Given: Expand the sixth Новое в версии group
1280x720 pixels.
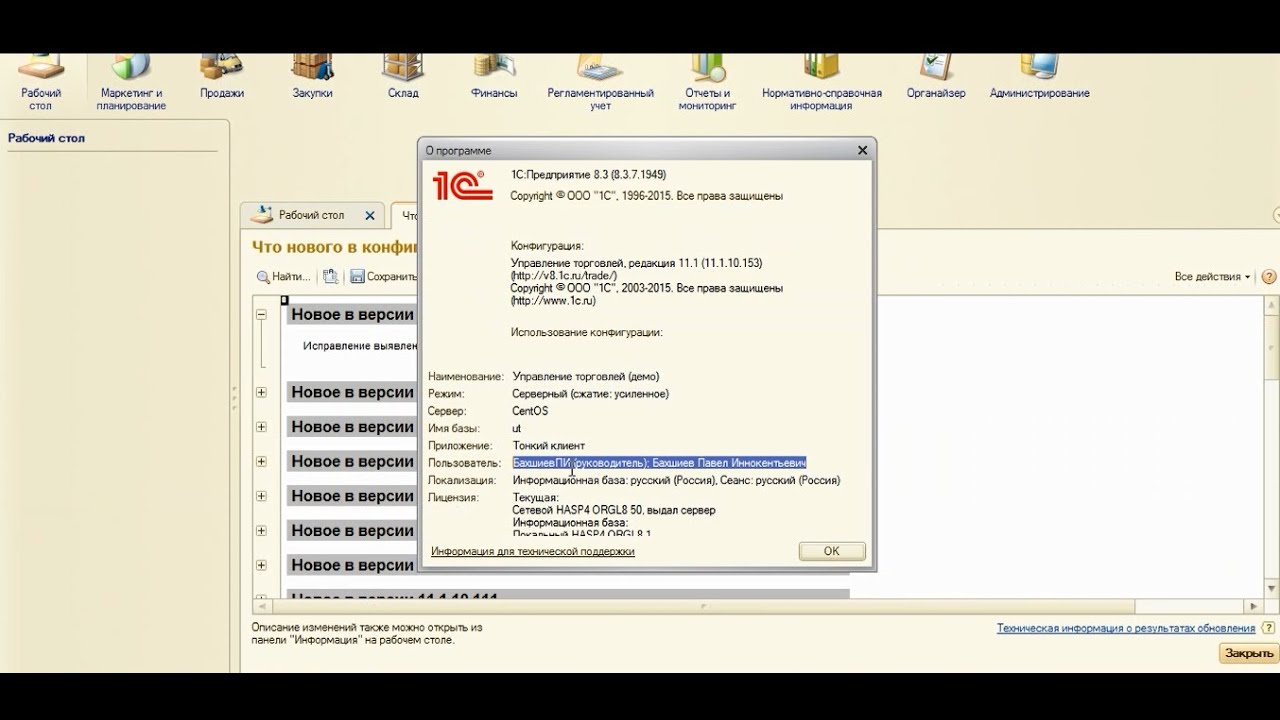Looking at the screenshot, I should click(261, 530).
